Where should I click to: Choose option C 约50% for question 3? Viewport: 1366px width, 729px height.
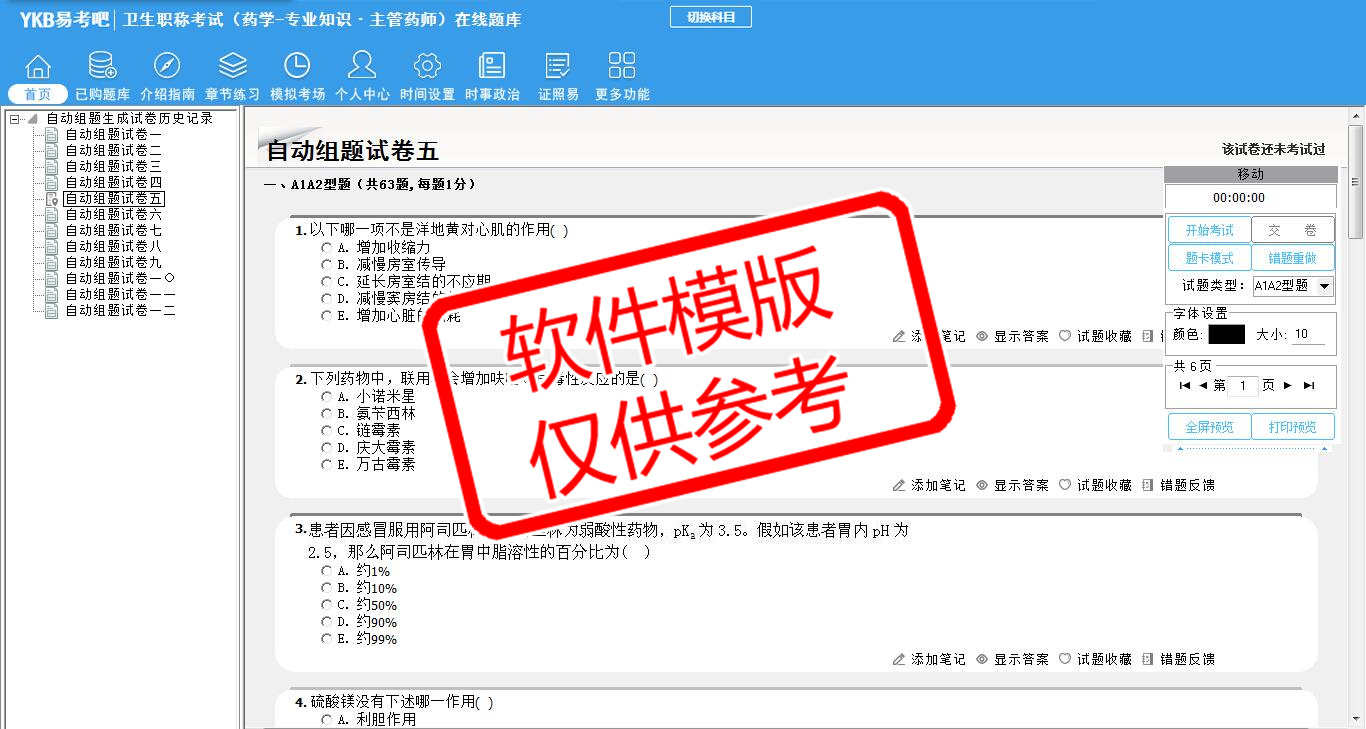[x=326, y=605]
